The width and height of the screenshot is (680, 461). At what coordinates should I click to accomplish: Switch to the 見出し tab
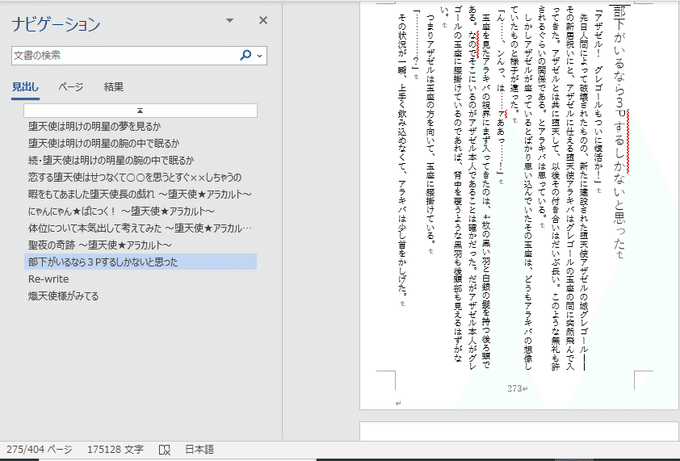click(x=25, y=87)
